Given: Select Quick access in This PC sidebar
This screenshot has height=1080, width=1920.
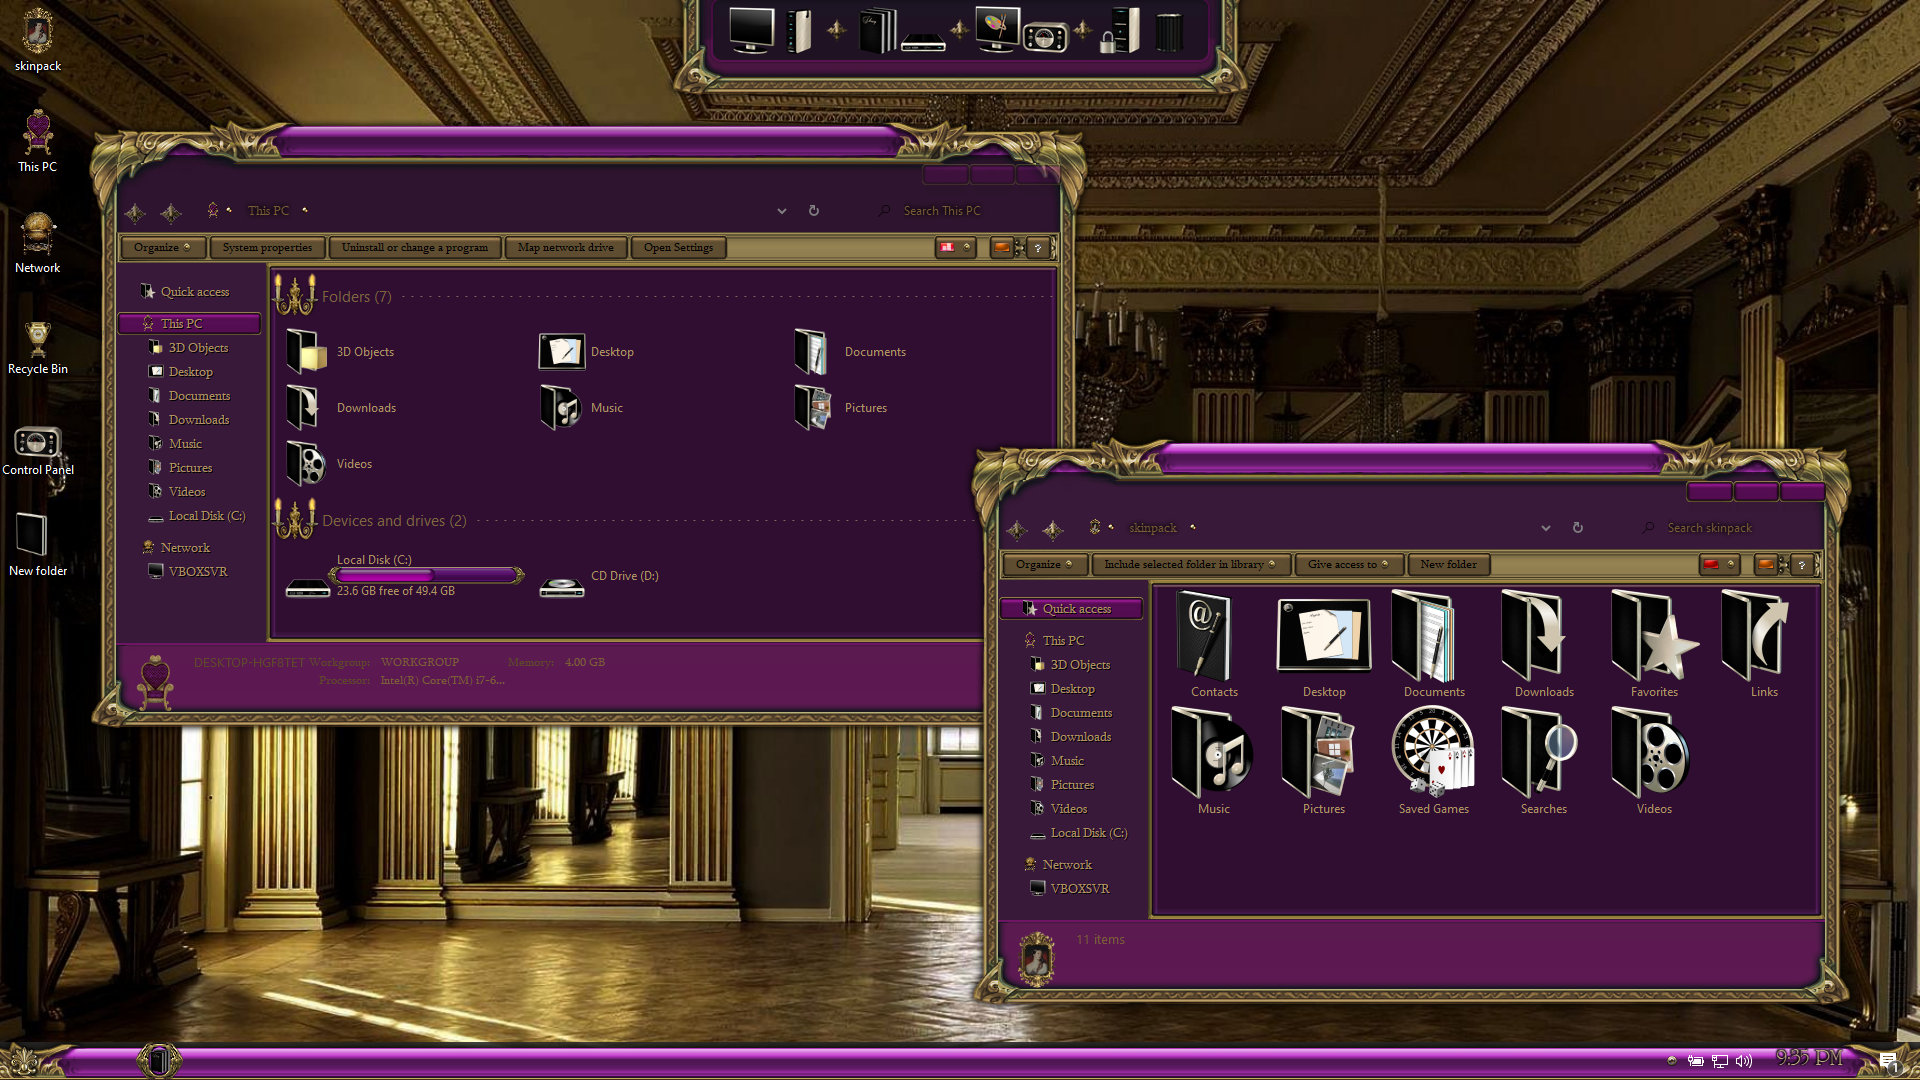Looking at the screenshot, I should (x=195, y=292).
